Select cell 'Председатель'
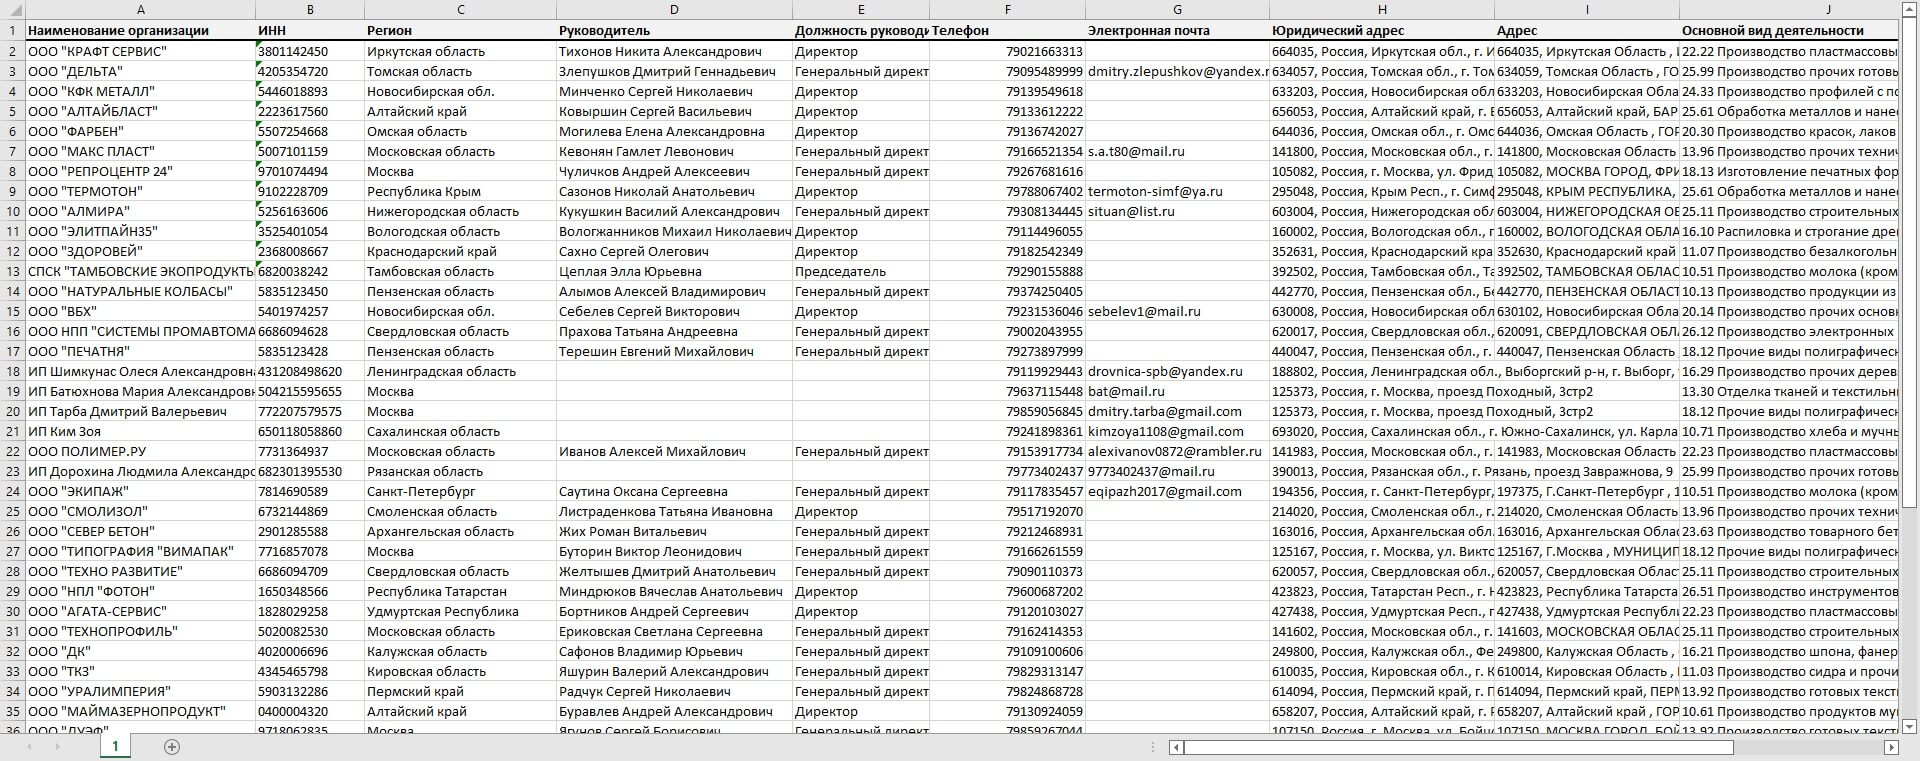Viewport: 1920px width, 761px height. pos(861,271)
